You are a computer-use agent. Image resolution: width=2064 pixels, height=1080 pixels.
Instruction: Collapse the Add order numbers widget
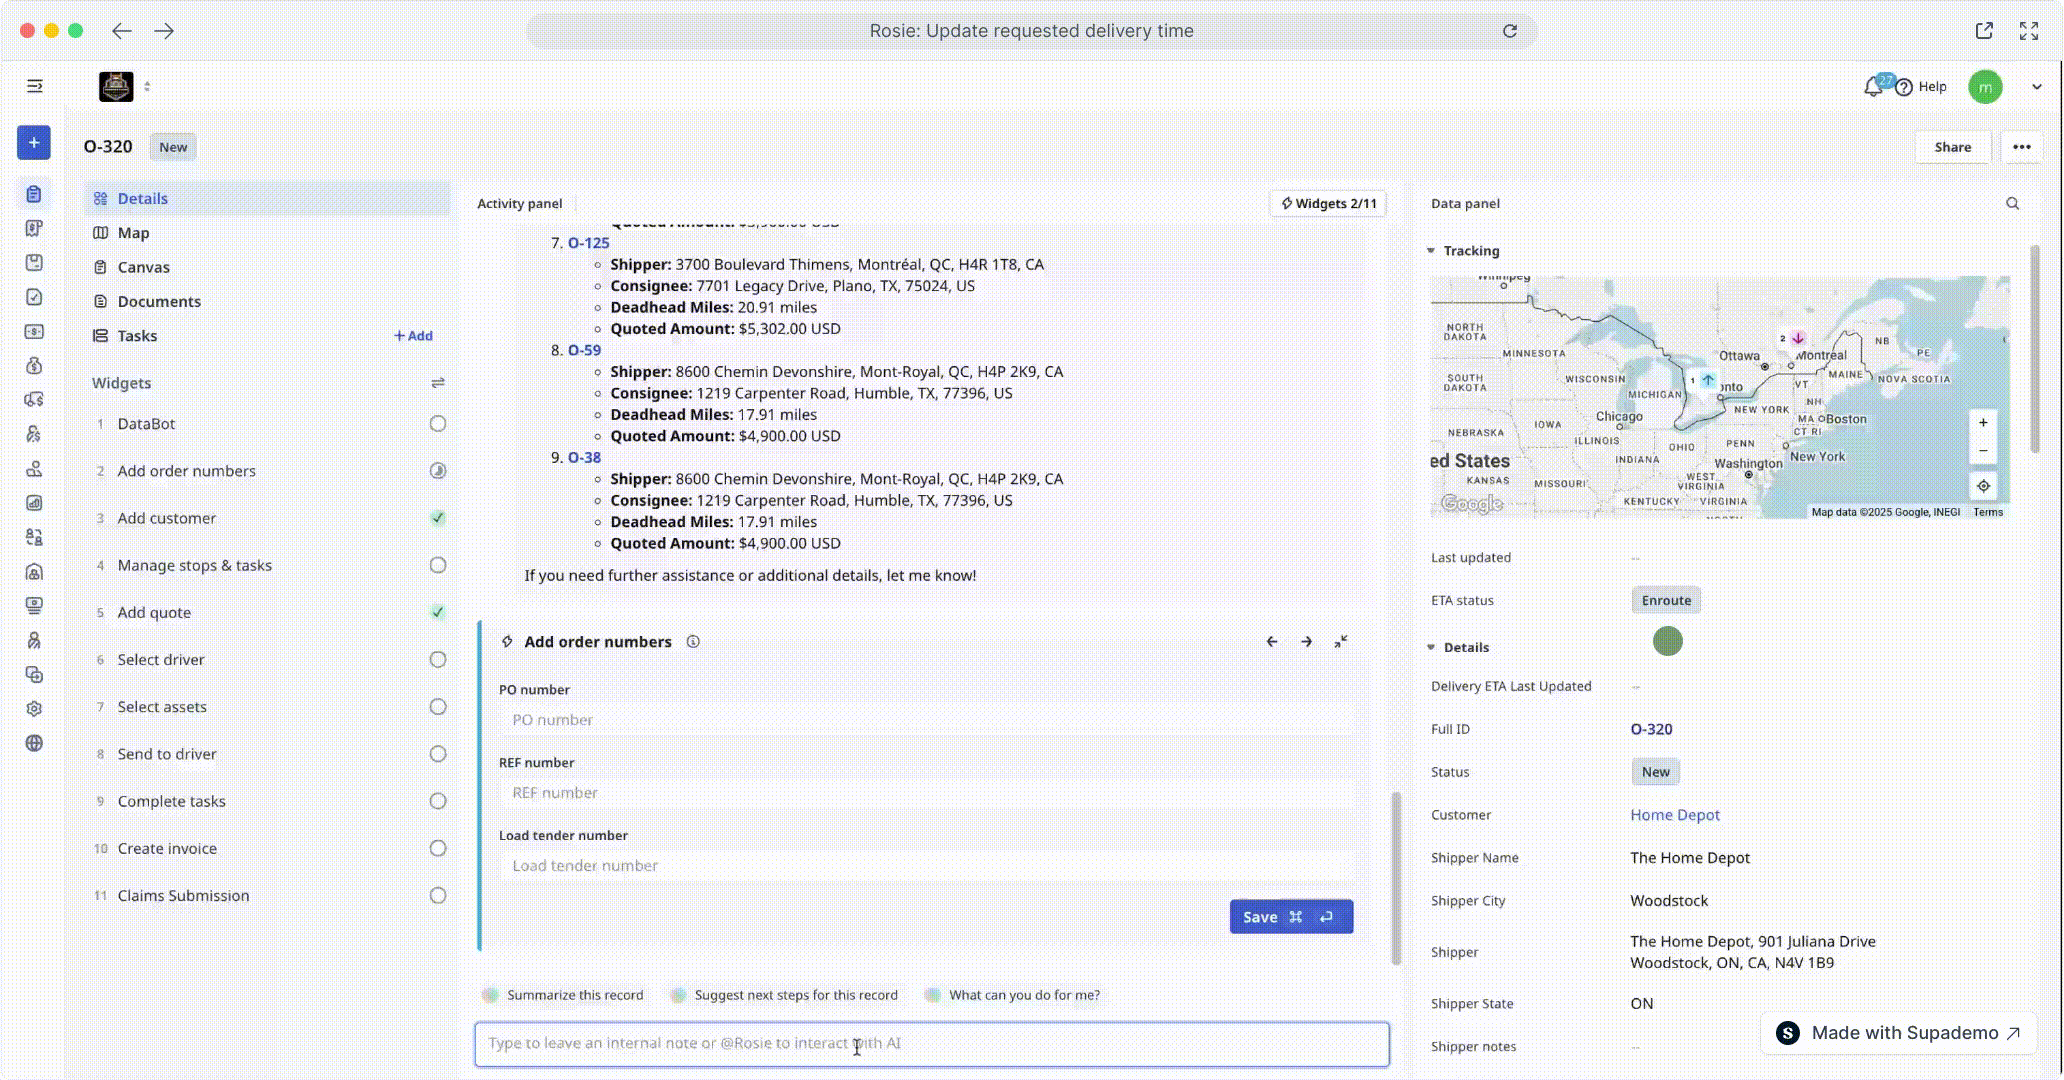pyautogui.click(x=1341, y=641)
